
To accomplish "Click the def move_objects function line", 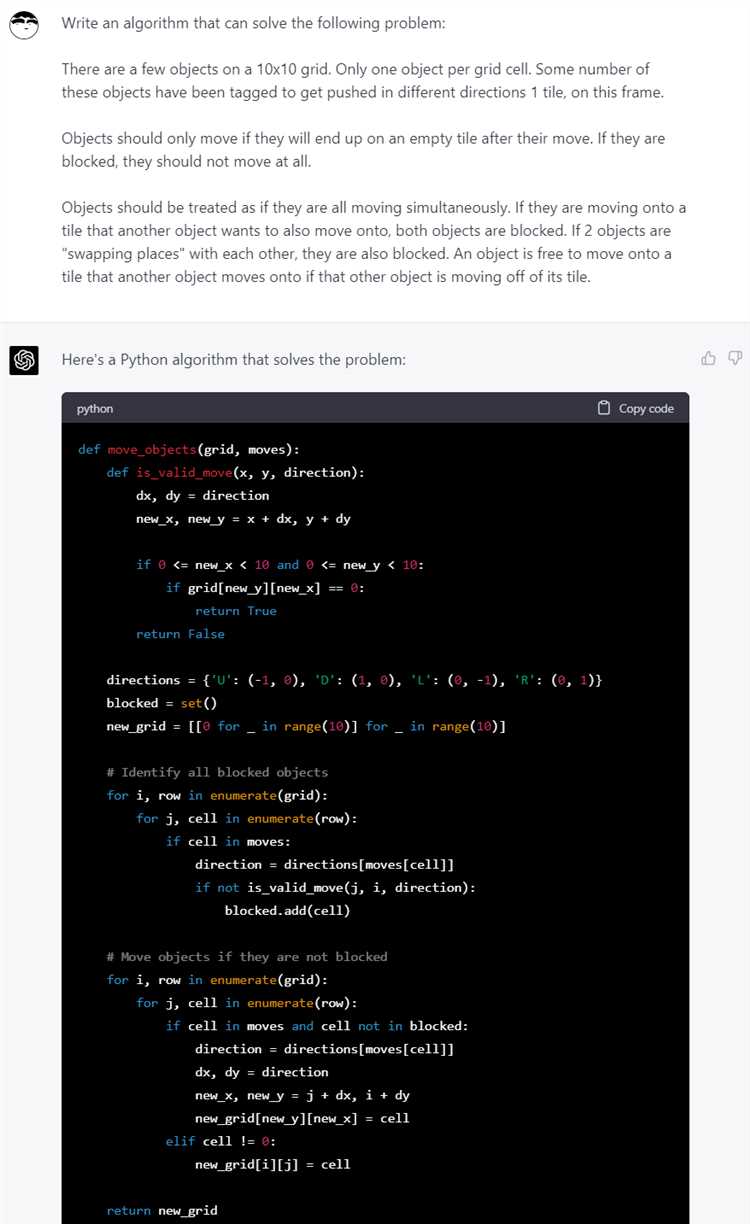I will click(x=188, y=449).
